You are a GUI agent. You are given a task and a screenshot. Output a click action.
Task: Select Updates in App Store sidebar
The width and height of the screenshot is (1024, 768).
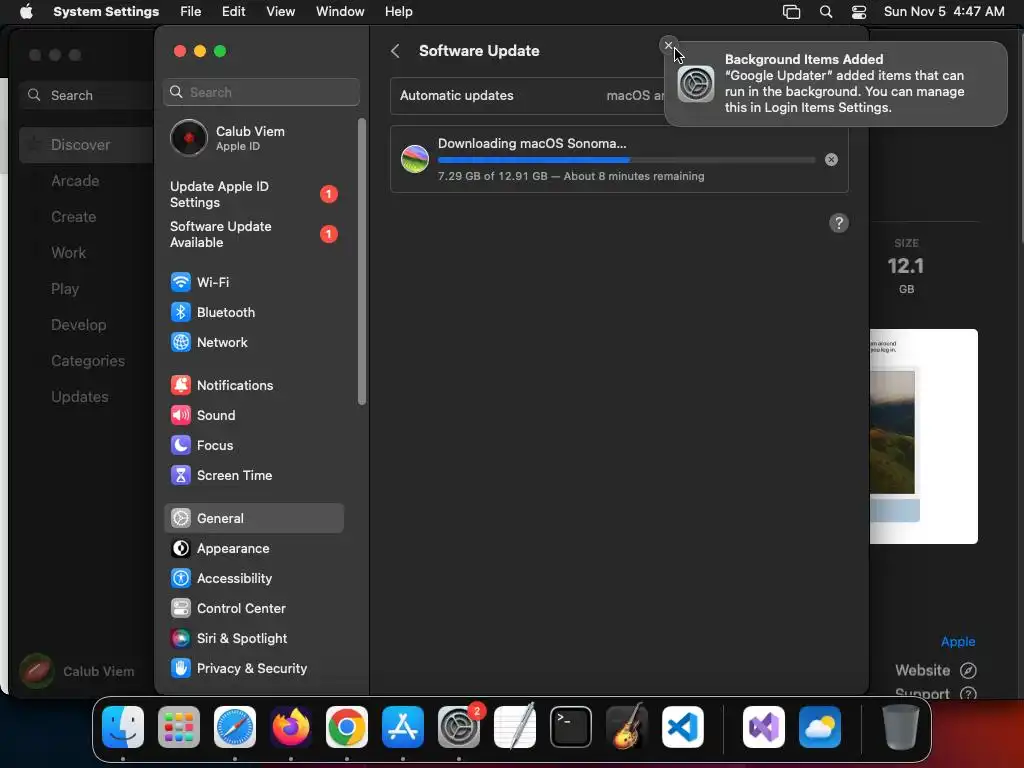pyautogui.click(x=80, y=397)
